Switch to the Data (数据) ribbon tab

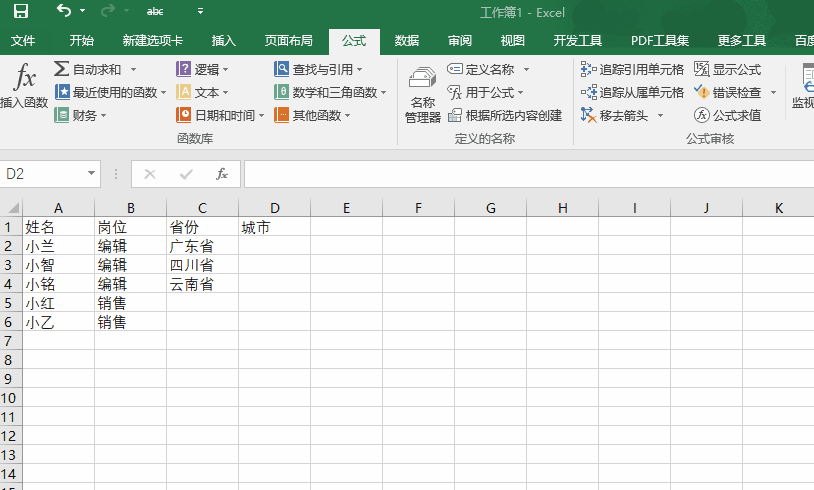point(407,41)
